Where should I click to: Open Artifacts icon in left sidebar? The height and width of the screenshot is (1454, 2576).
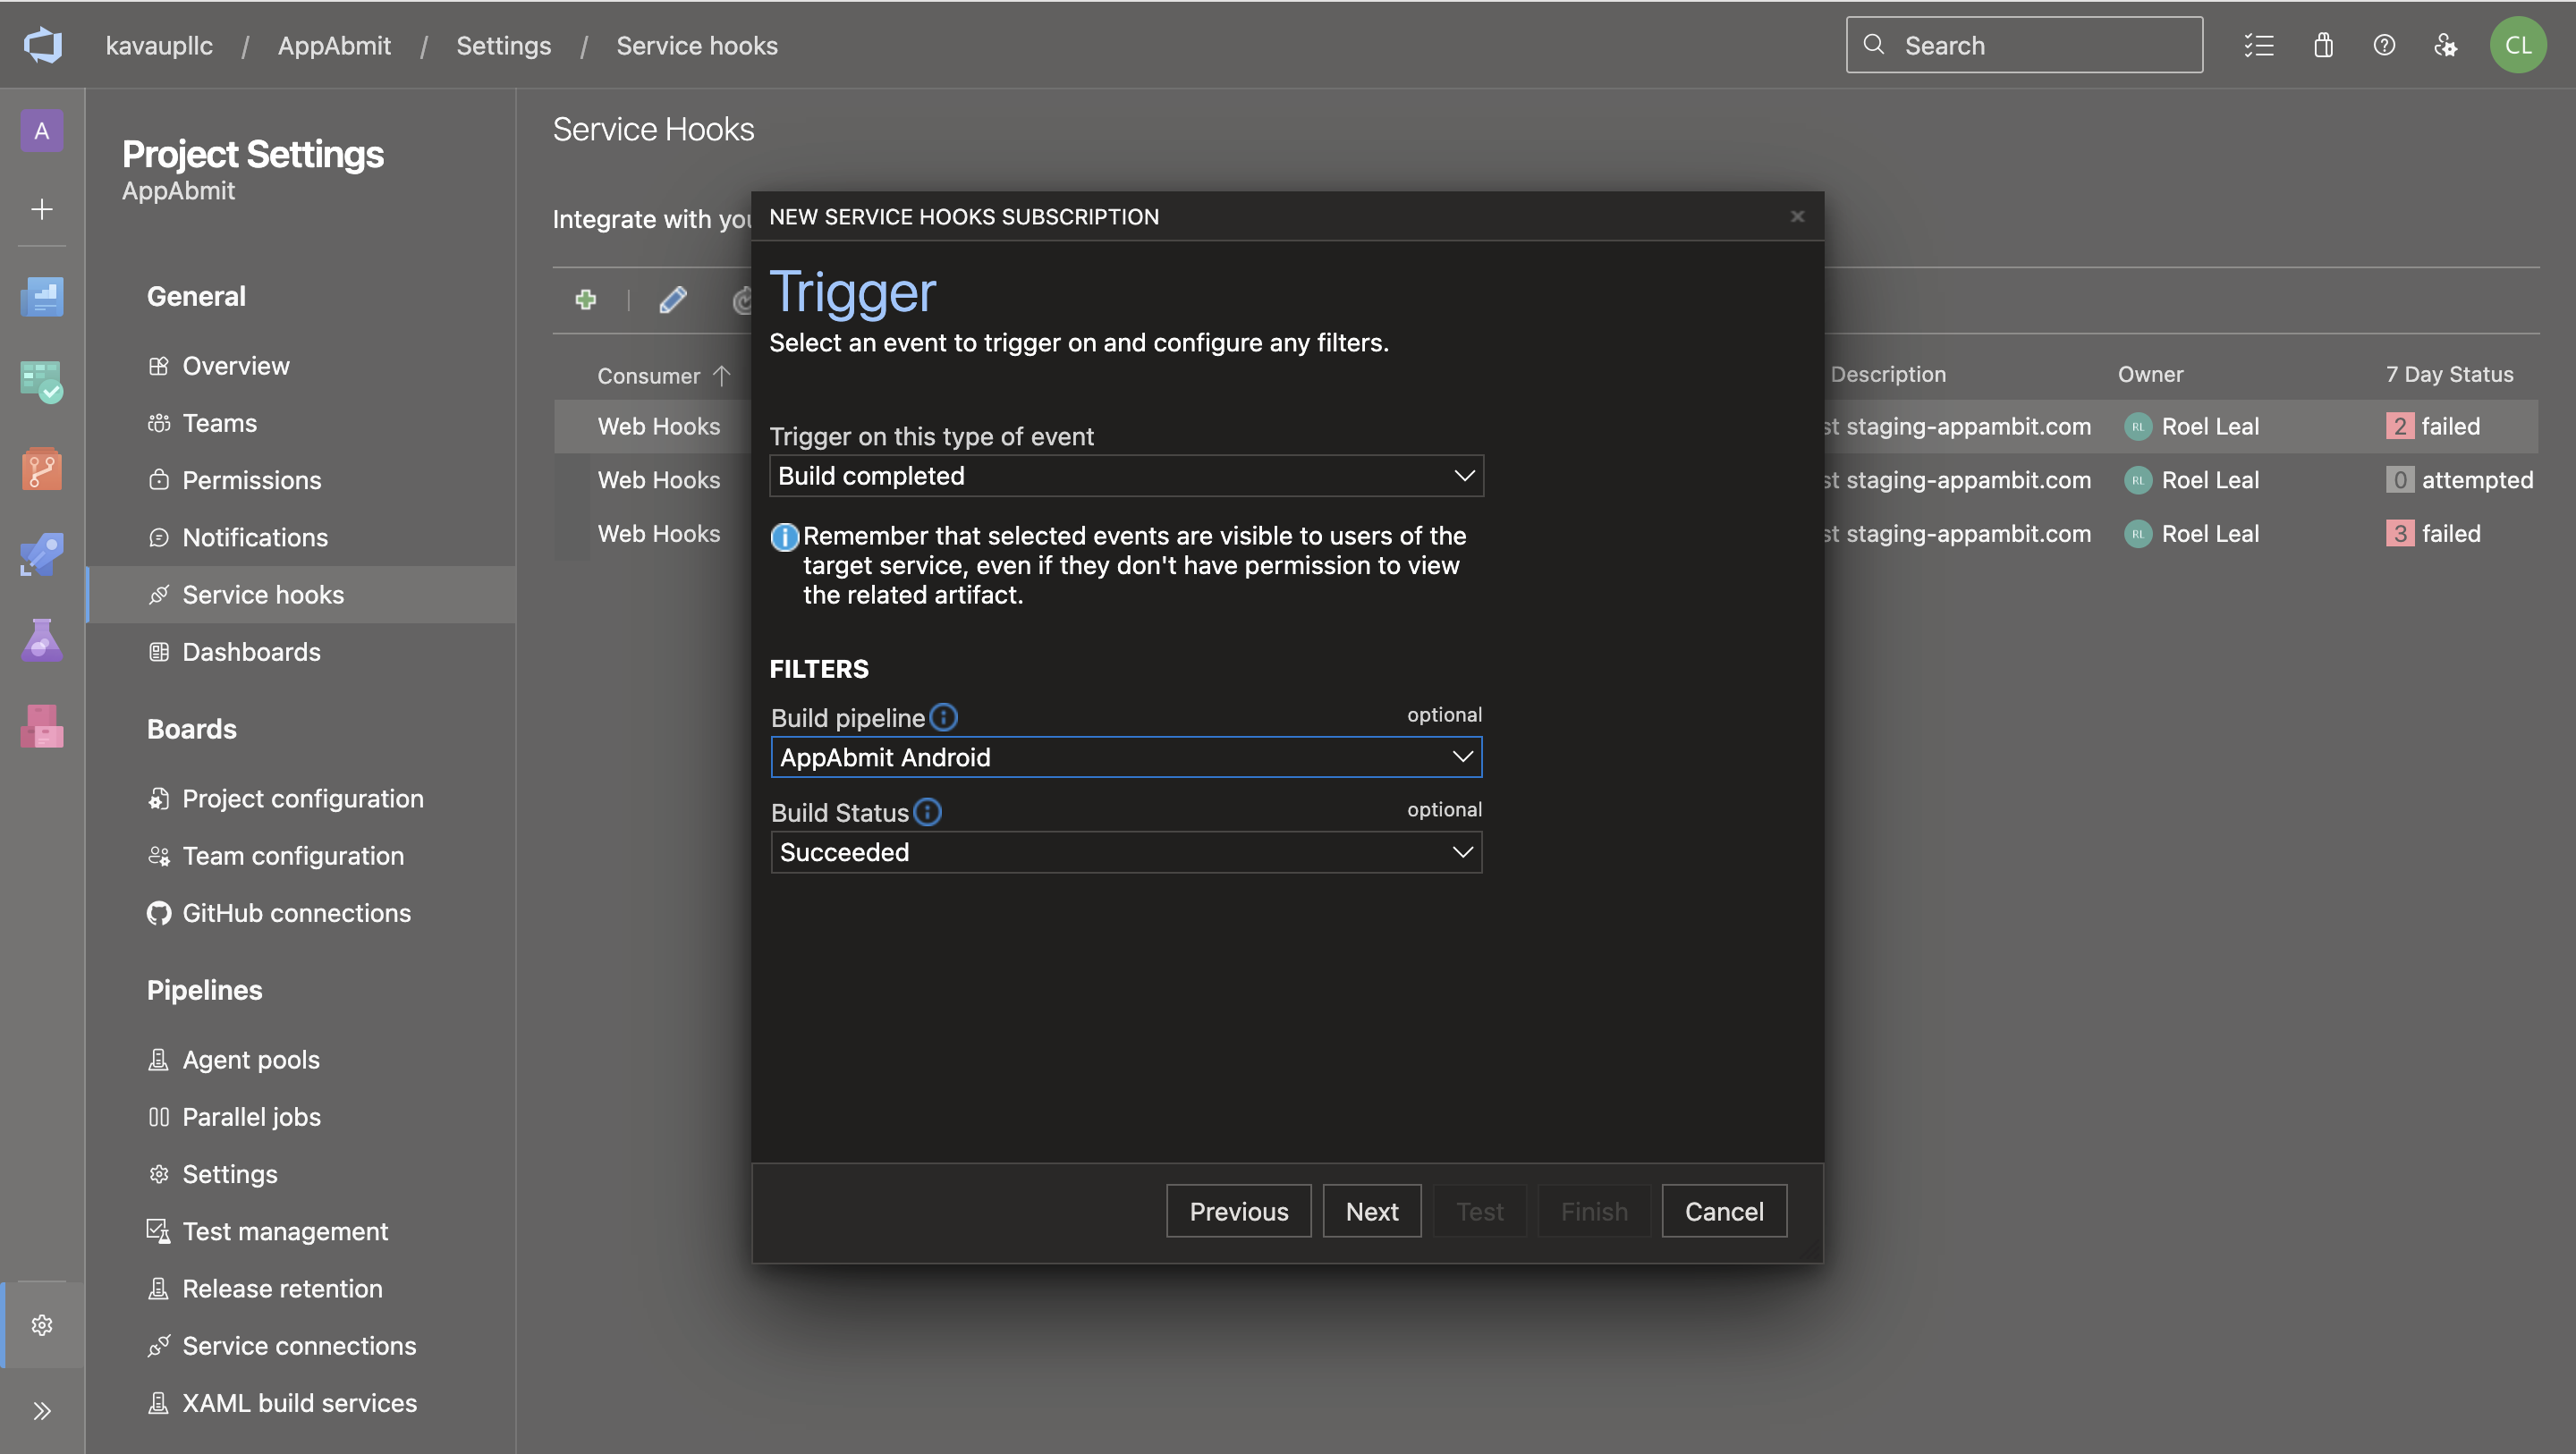(42, 726)
